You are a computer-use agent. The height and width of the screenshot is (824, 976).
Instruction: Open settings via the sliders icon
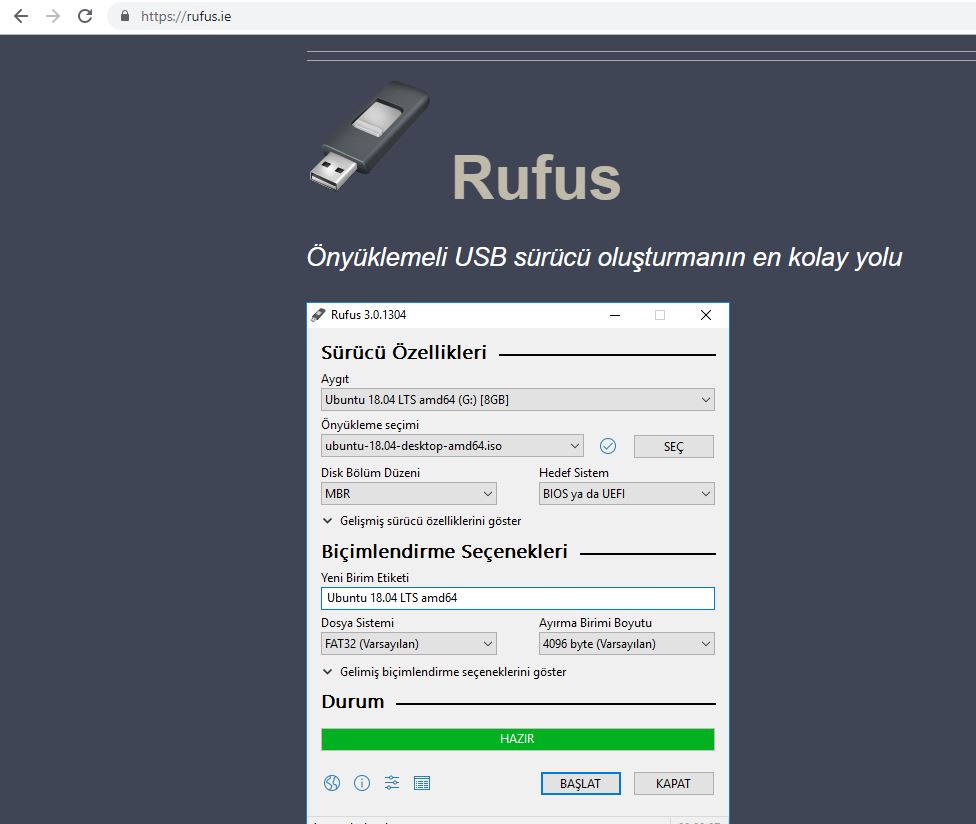pyautogui.click(x=392, y=783)
